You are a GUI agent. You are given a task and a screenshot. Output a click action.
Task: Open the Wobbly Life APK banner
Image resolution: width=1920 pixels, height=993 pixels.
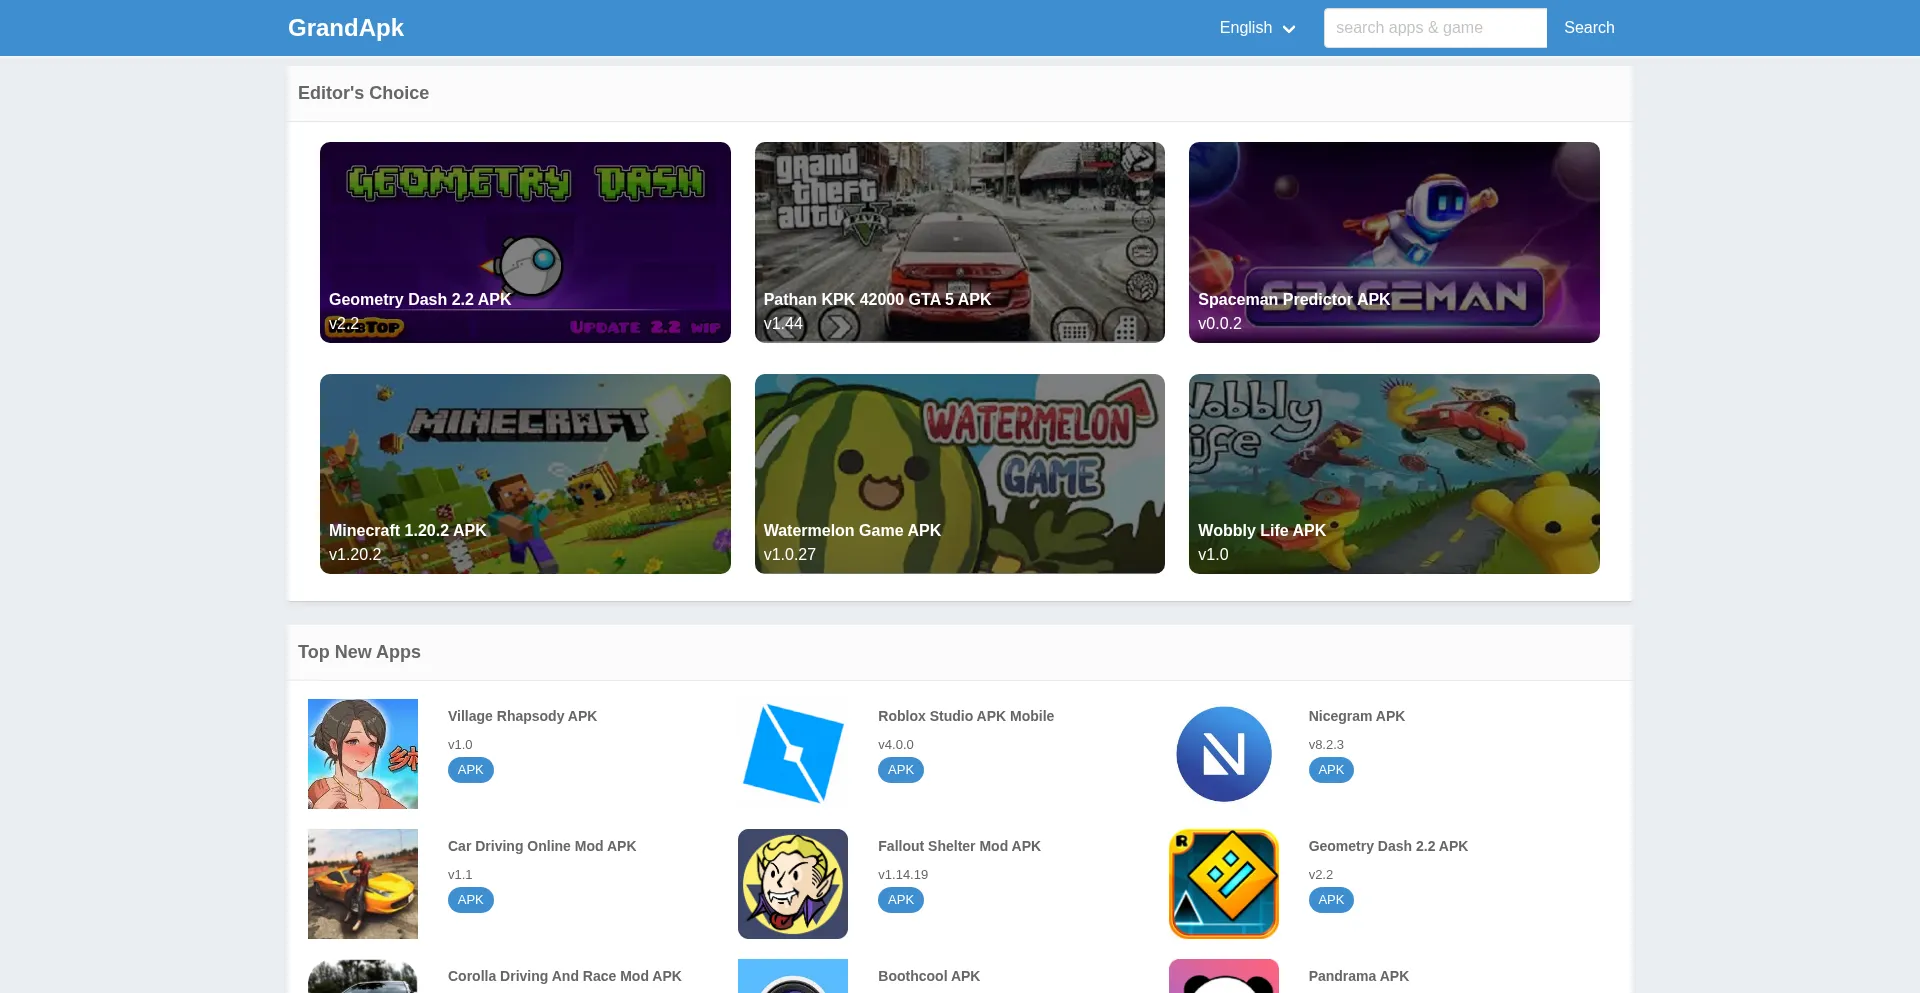pos(1393,473)
